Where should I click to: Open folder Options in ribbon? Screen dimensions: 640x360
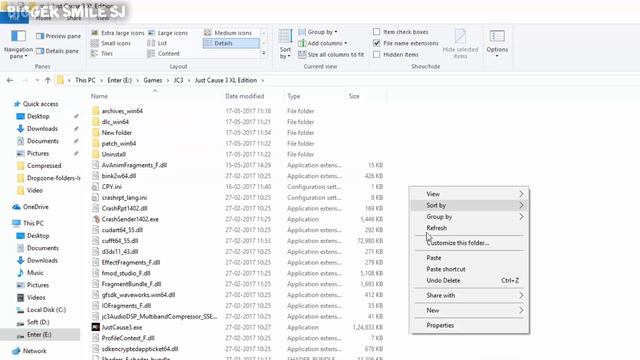[x=497, y=44]
